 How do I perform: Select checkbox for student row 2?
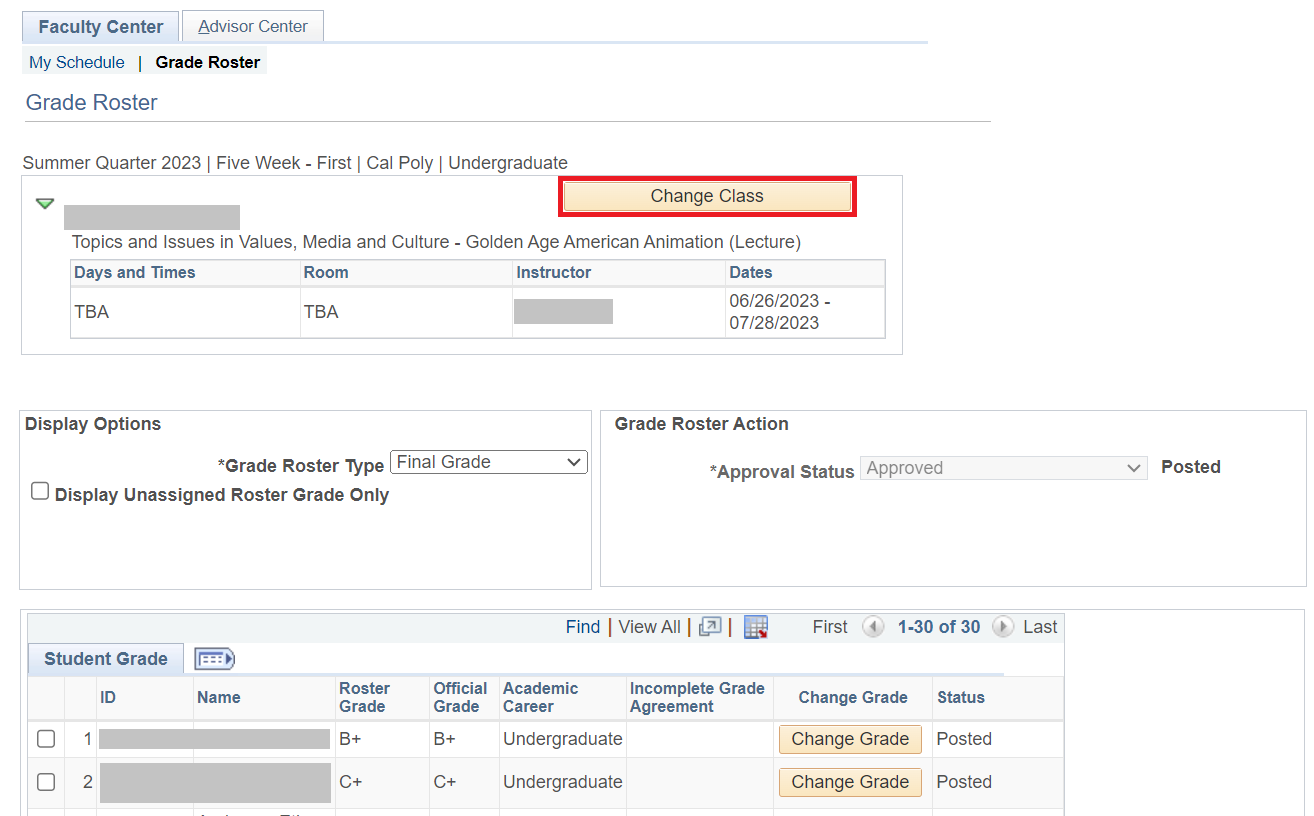46,782
